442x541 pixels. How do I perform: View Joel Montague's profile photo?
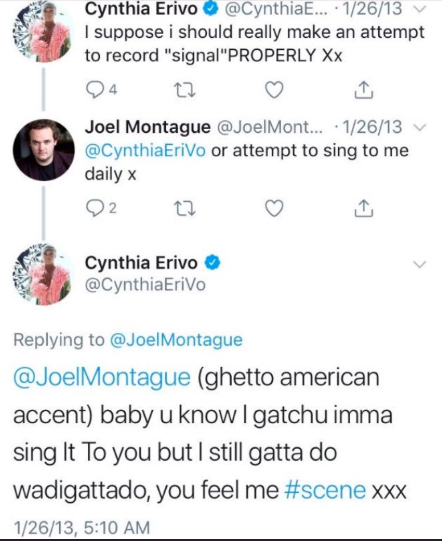[x=43, y=150]
